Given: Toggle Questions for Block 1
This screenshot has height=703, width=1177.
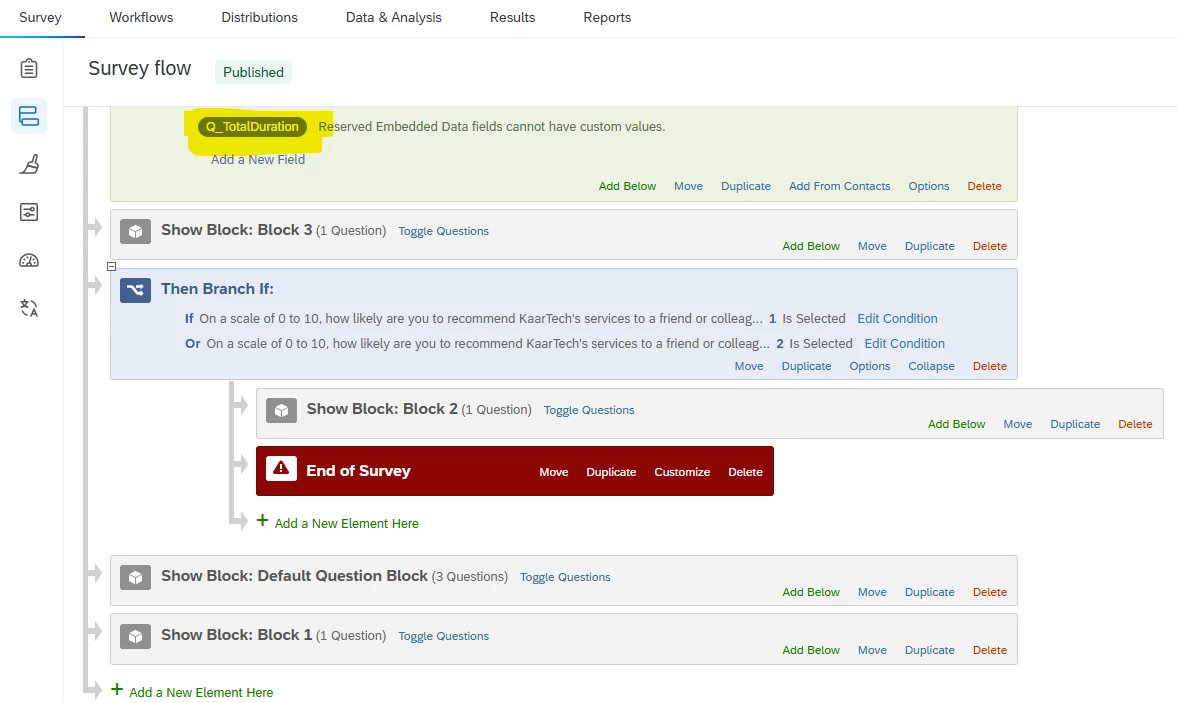Looking at the screenshot, I should tap(443, 636).
